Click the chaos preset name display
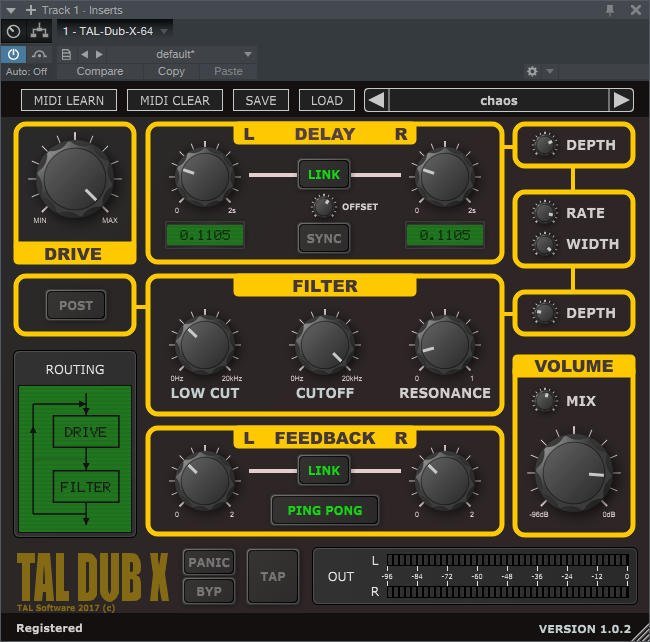650x642 pixels. click(499, 100)
